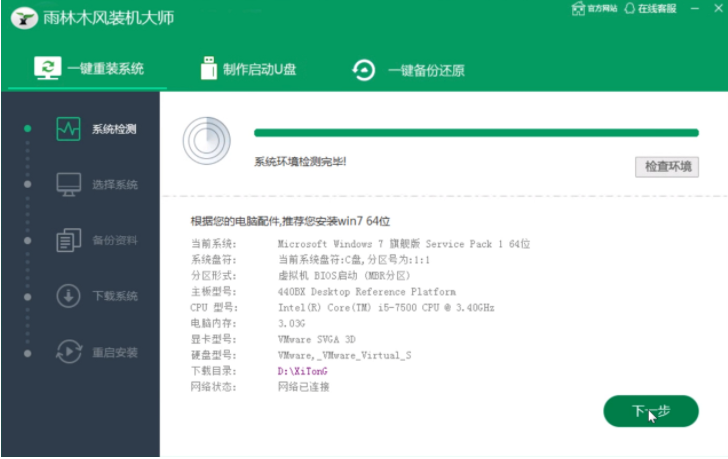
Task: Click the VMware,_VMware_Virtual_S disk value
Action: coord(344,356)
